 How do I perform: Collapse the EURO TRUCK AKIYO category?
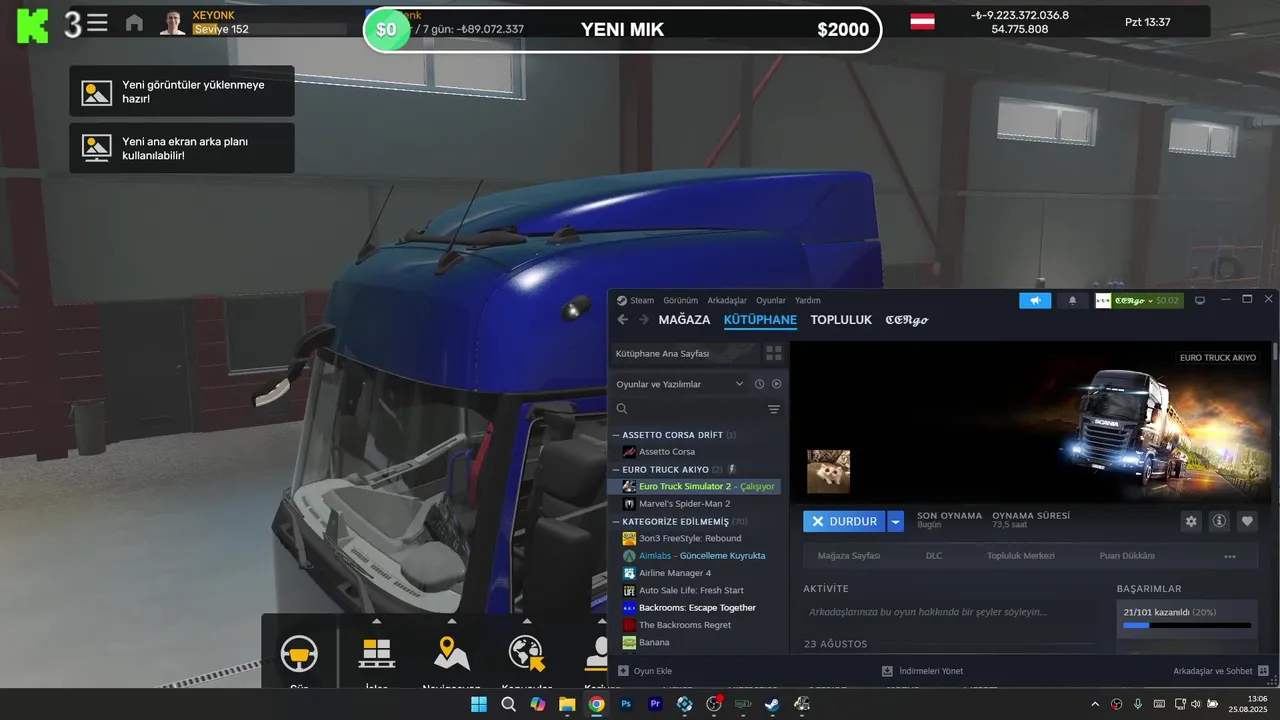click(616, 469)
